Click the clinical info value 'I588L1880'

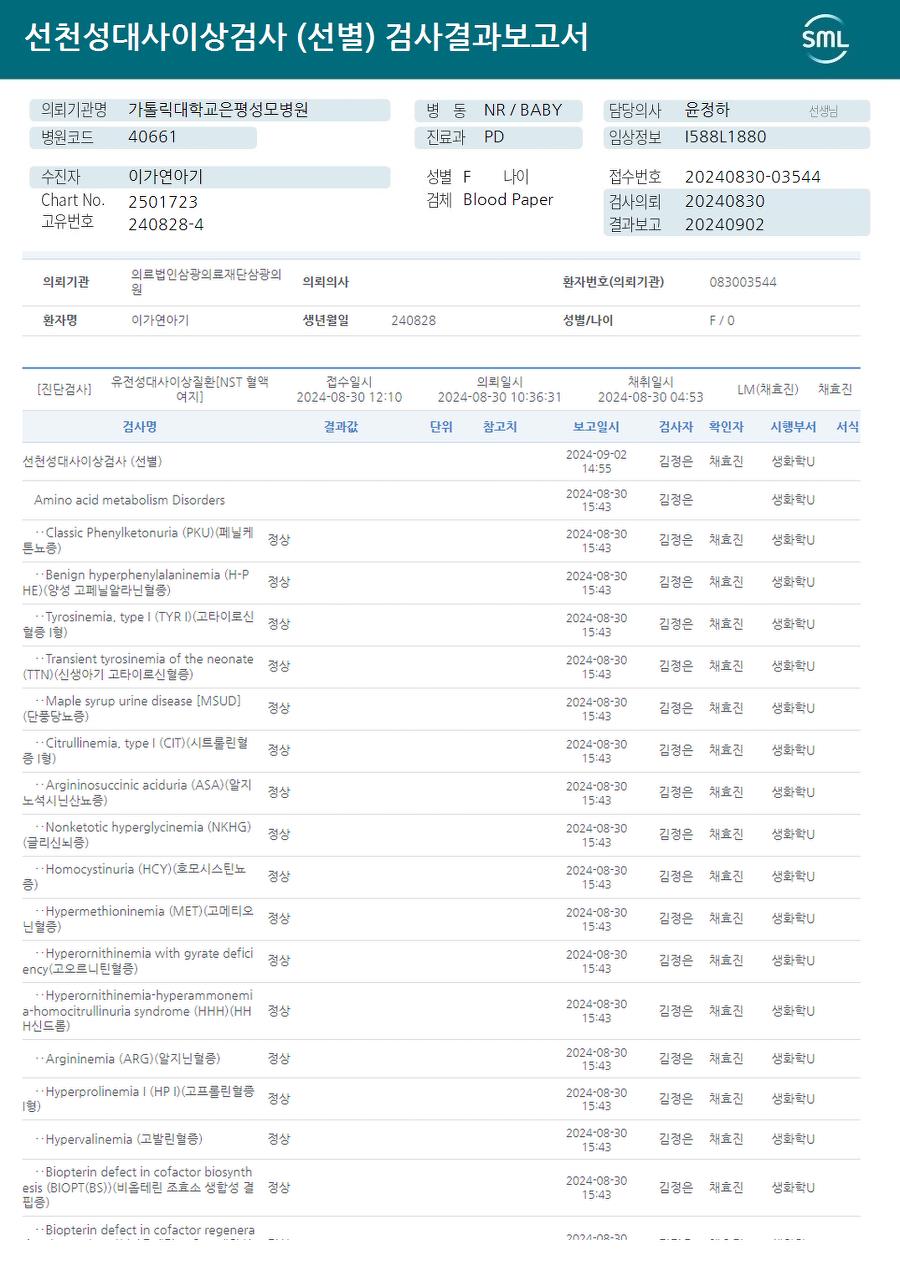[726, 137]
